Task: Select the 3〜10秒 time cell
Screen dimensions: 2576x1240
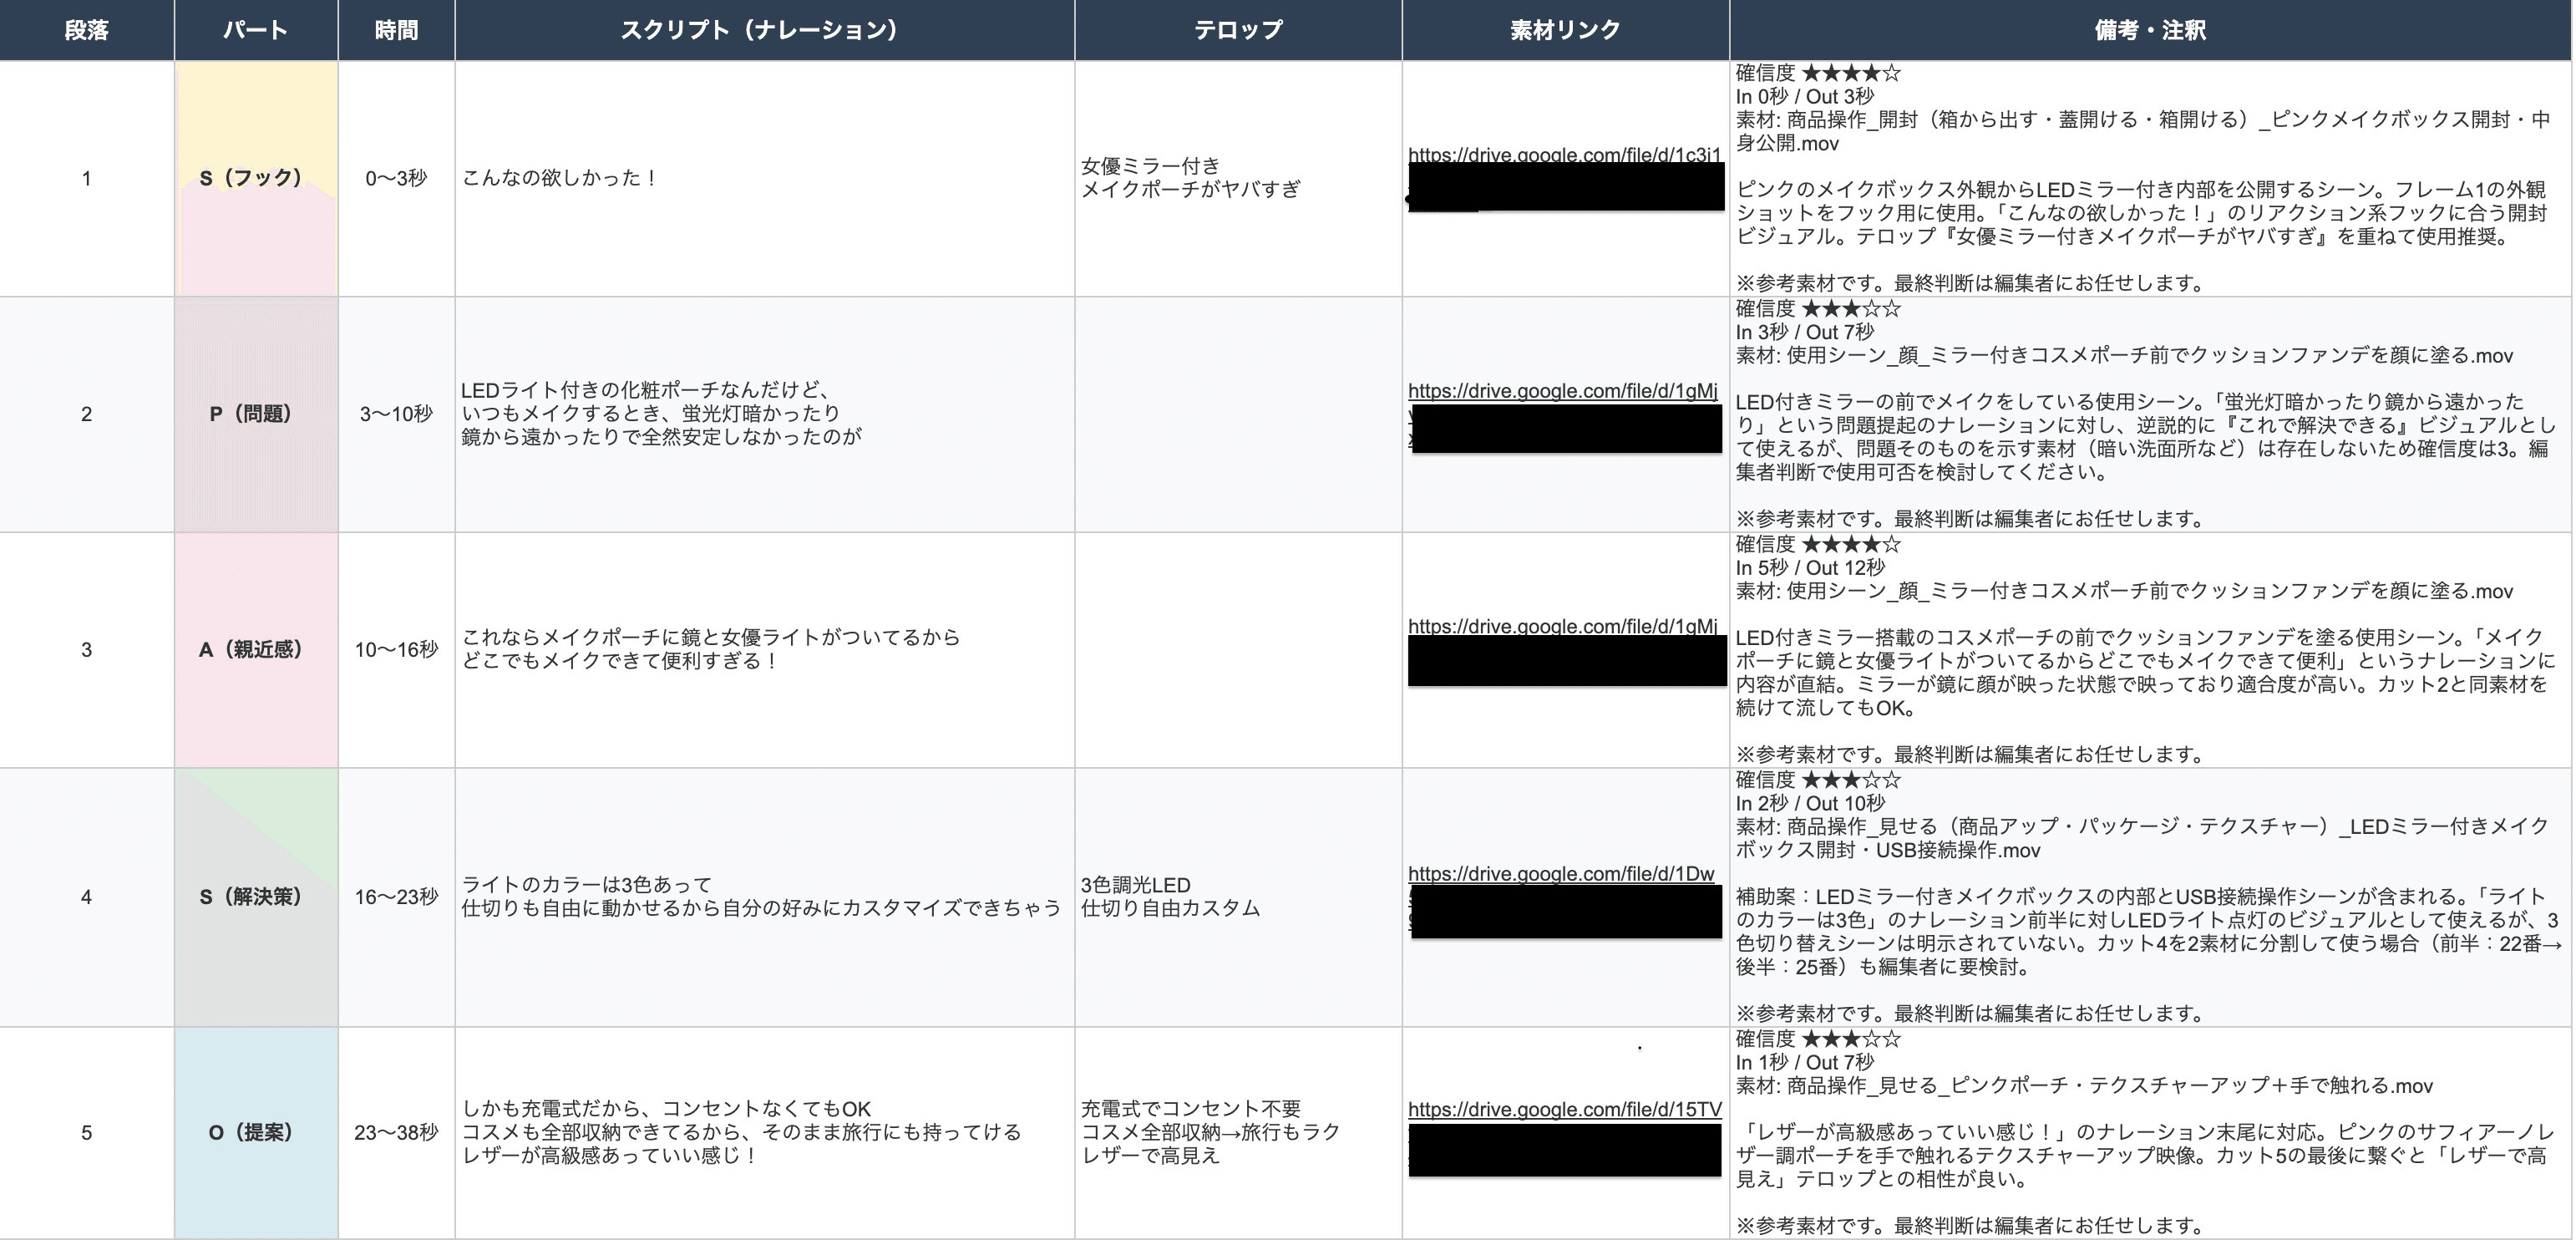Action: point(396,414)
